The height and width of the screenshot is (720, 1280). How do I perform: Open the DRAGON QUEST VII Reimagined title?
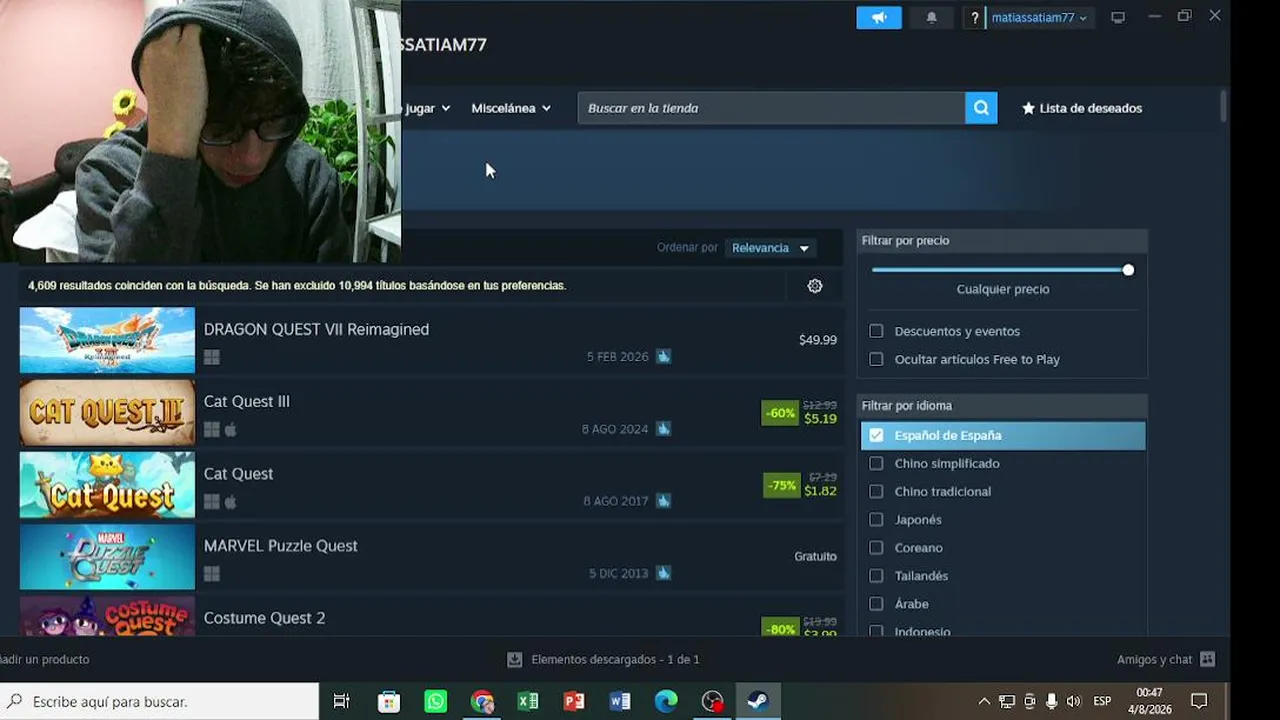click(316, 329)
